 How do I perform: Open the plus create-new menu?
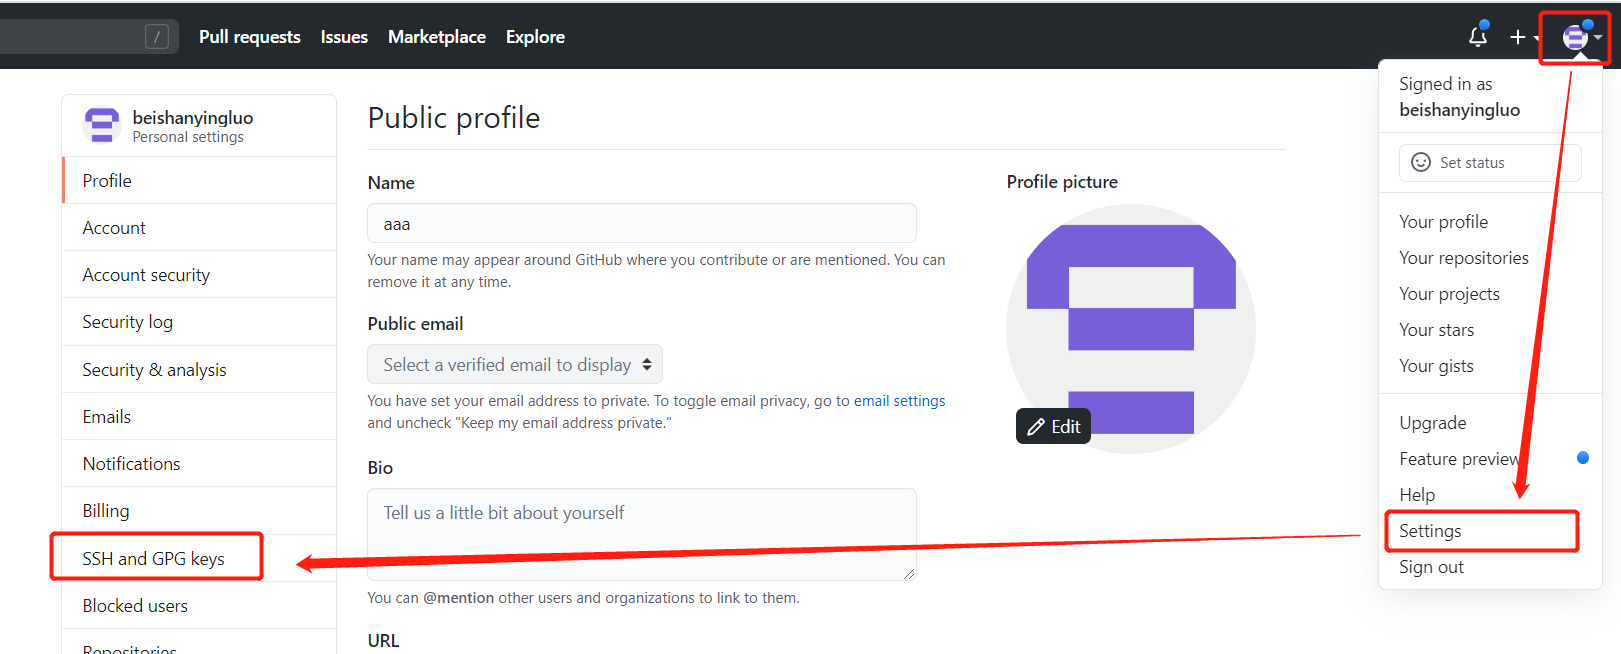pos(1525,37)
